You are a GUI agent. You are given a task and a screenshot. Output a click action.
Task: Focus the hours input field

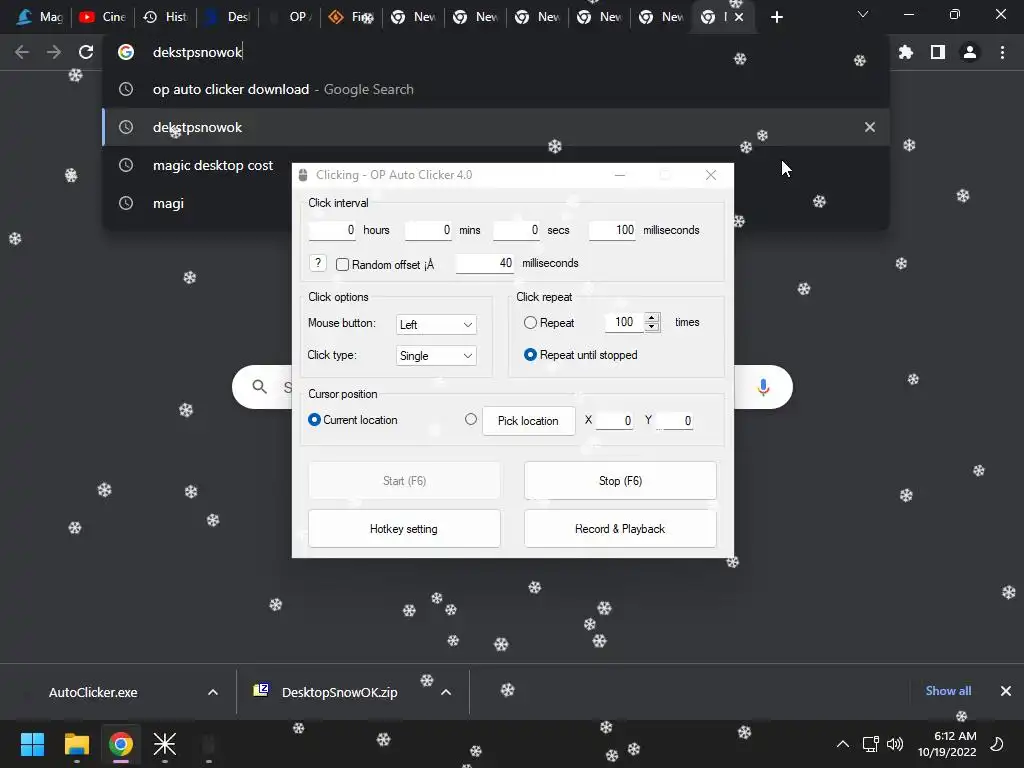(x=332, y=230)
